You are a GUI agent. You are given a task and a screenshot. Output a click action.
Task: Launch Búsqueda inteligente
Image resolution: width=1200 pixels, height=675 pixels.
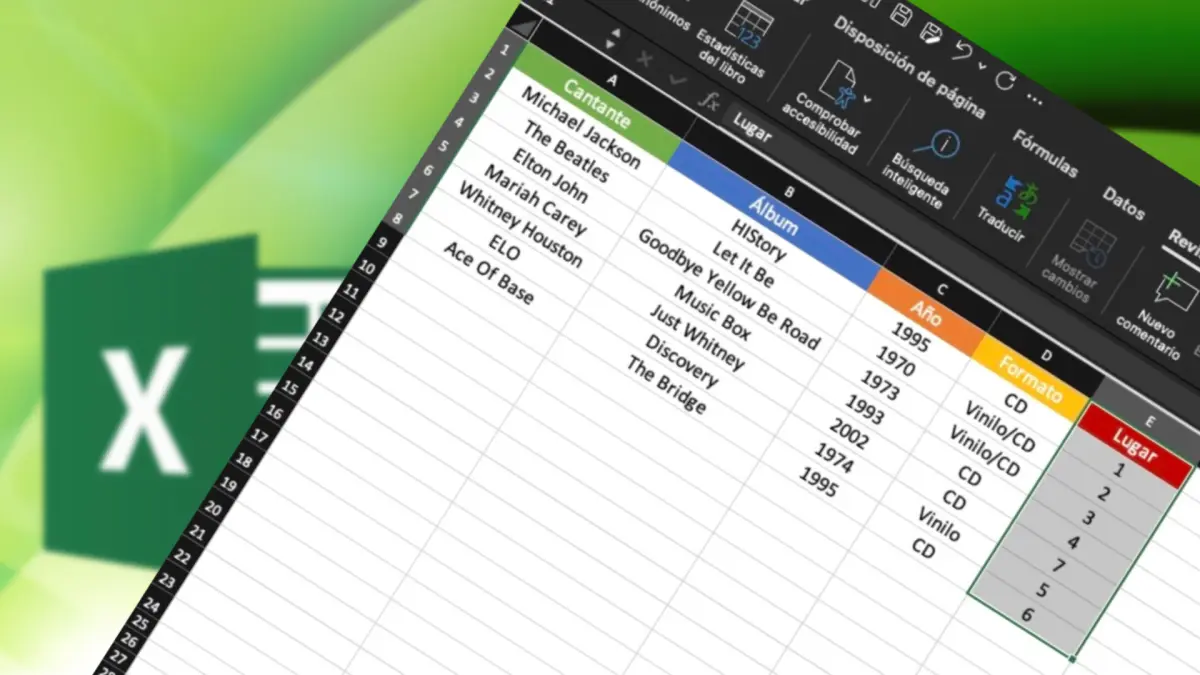click(x=935, y=146)
